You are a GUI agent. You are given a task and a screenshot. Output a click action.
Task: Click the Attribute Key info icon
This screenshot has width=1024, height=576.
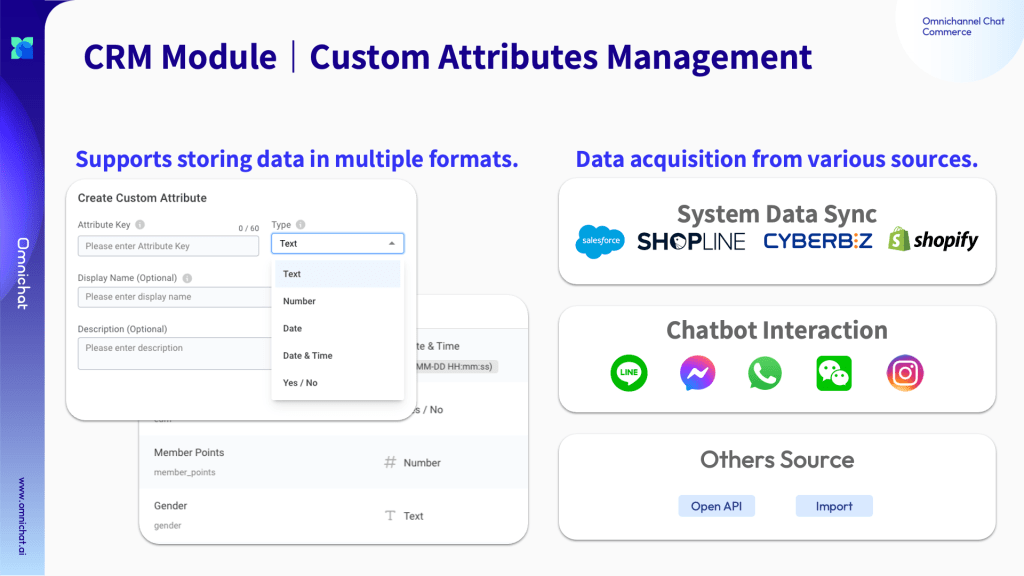click(x=140, y=225)
